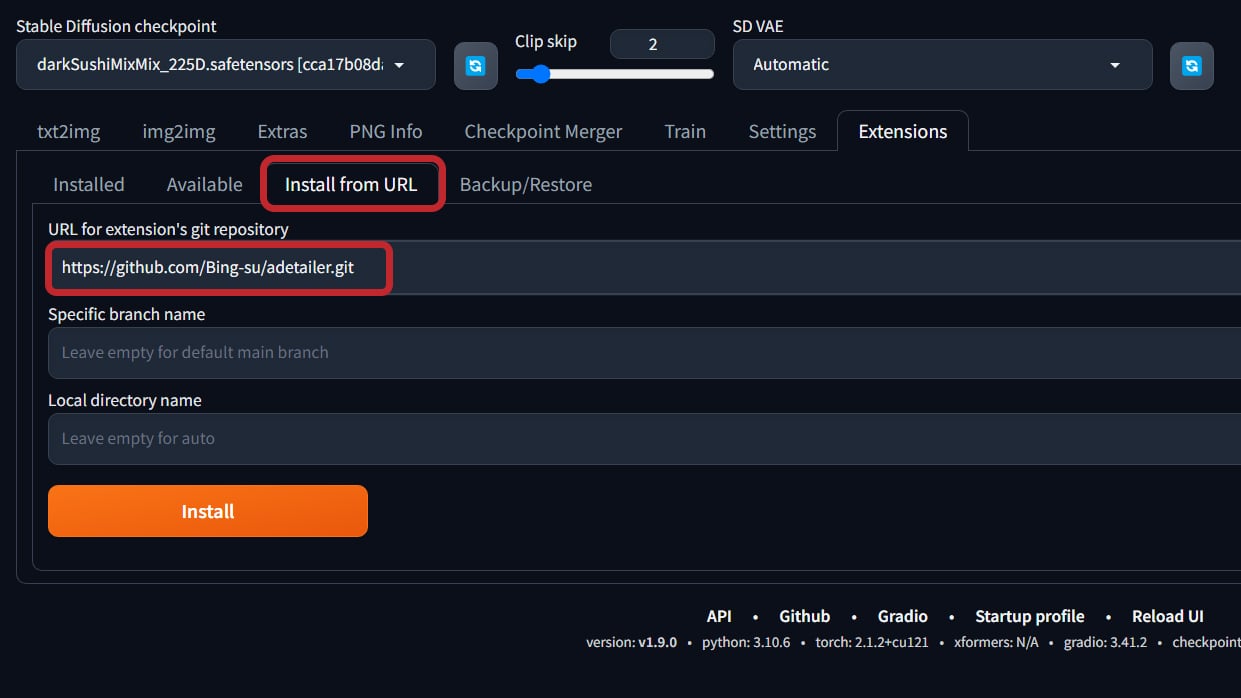The width and height of the screenshot is (1241, 698).
Task: Refresh the Stable Diffusion checkpoint list
Action: pos(476,66)
